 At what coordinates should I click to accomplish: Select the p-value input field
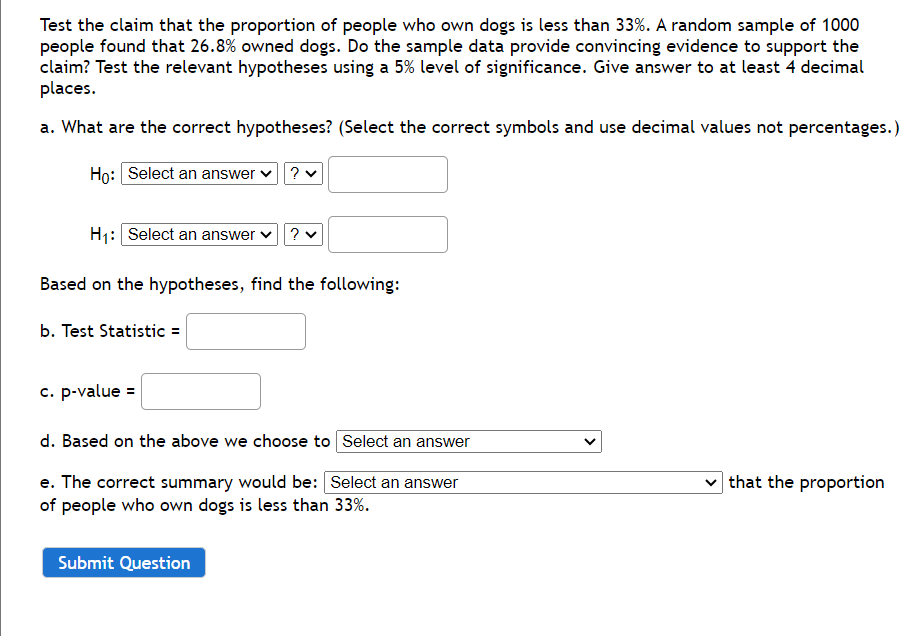(x=200, y=391)
